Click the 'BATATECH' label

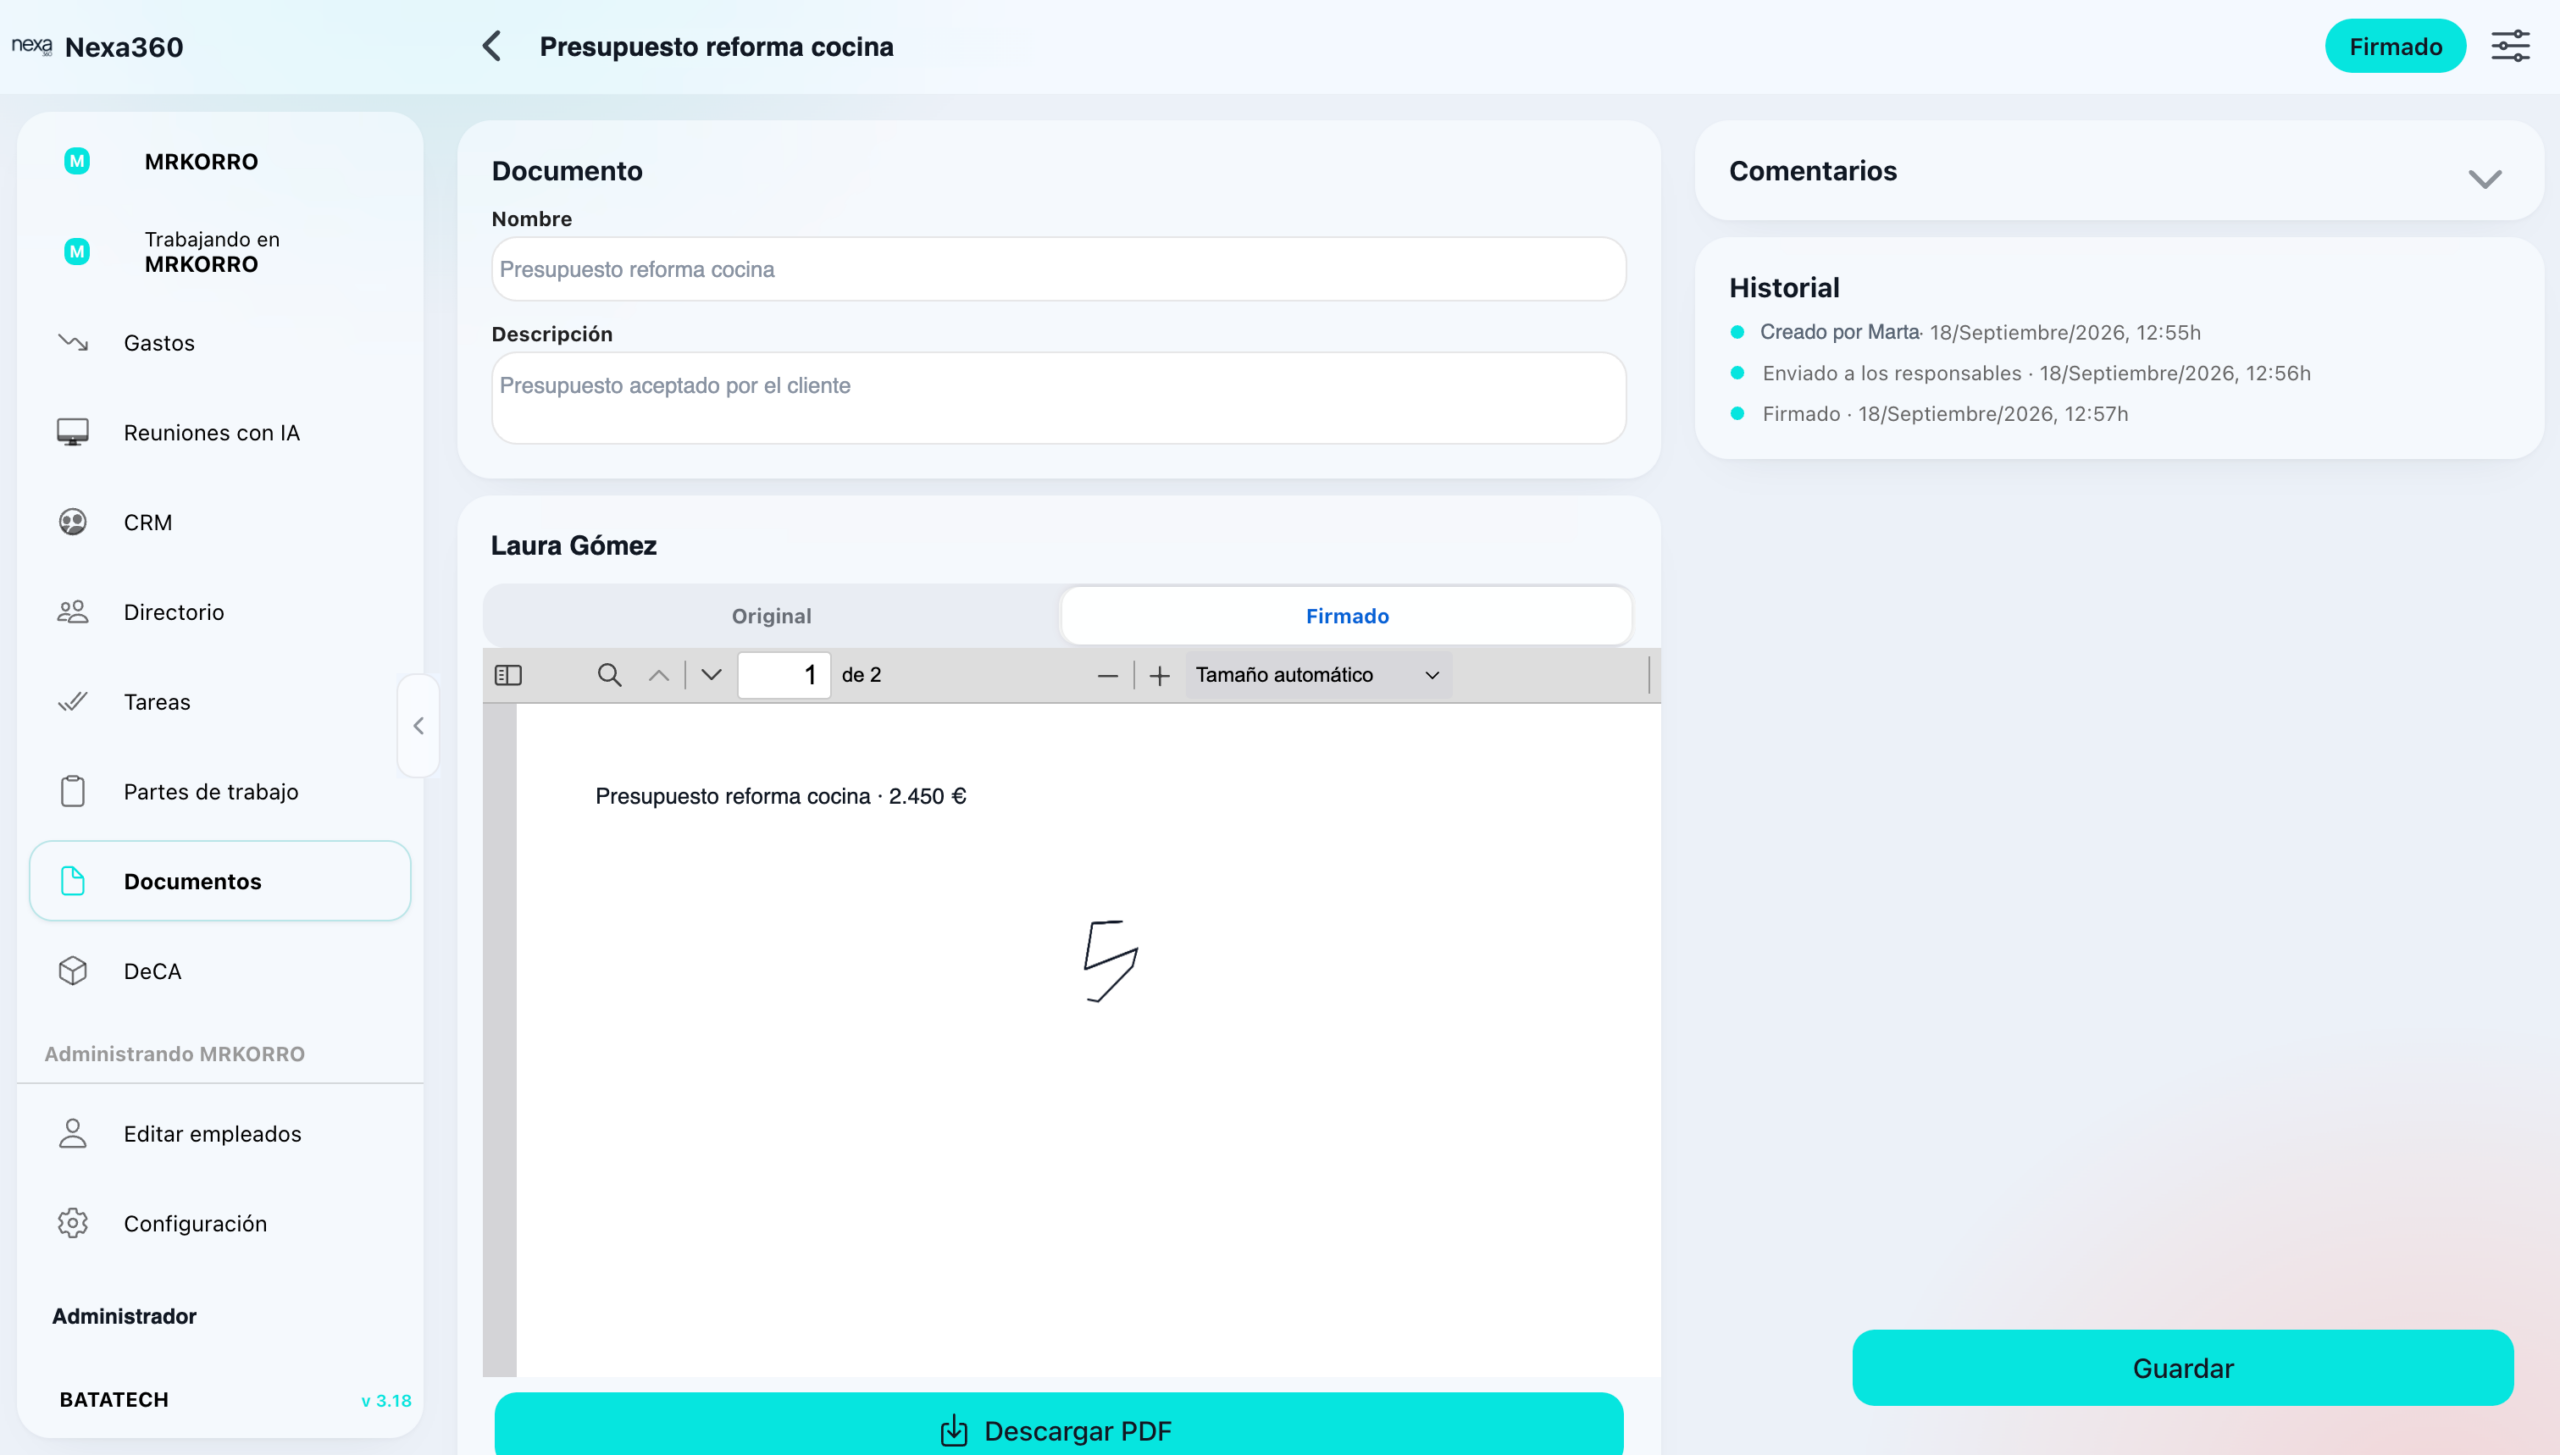pos(114,1400)
